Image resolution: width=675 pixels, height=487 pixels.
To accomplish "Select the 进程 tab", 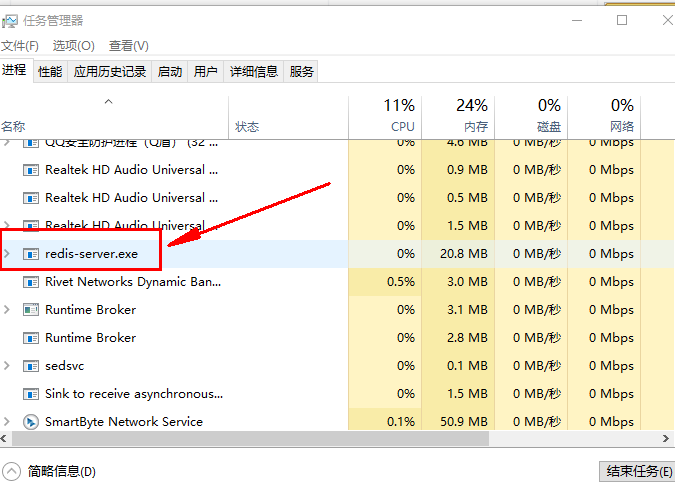I will [x=14, y=70].
